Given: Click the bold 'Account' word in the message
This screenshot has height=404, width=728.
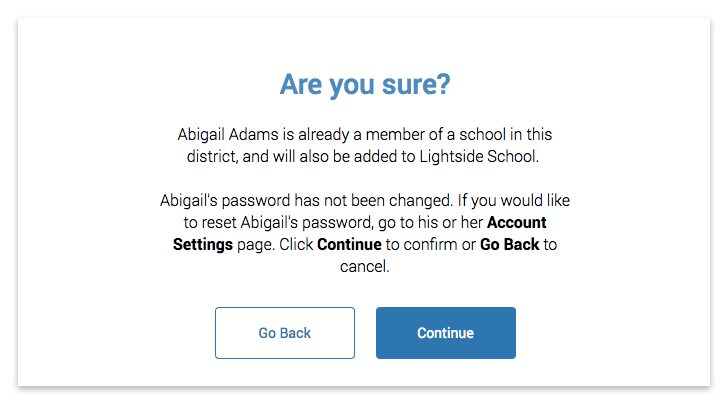Looking at the screenshot, I should click(x=516, y=222).
